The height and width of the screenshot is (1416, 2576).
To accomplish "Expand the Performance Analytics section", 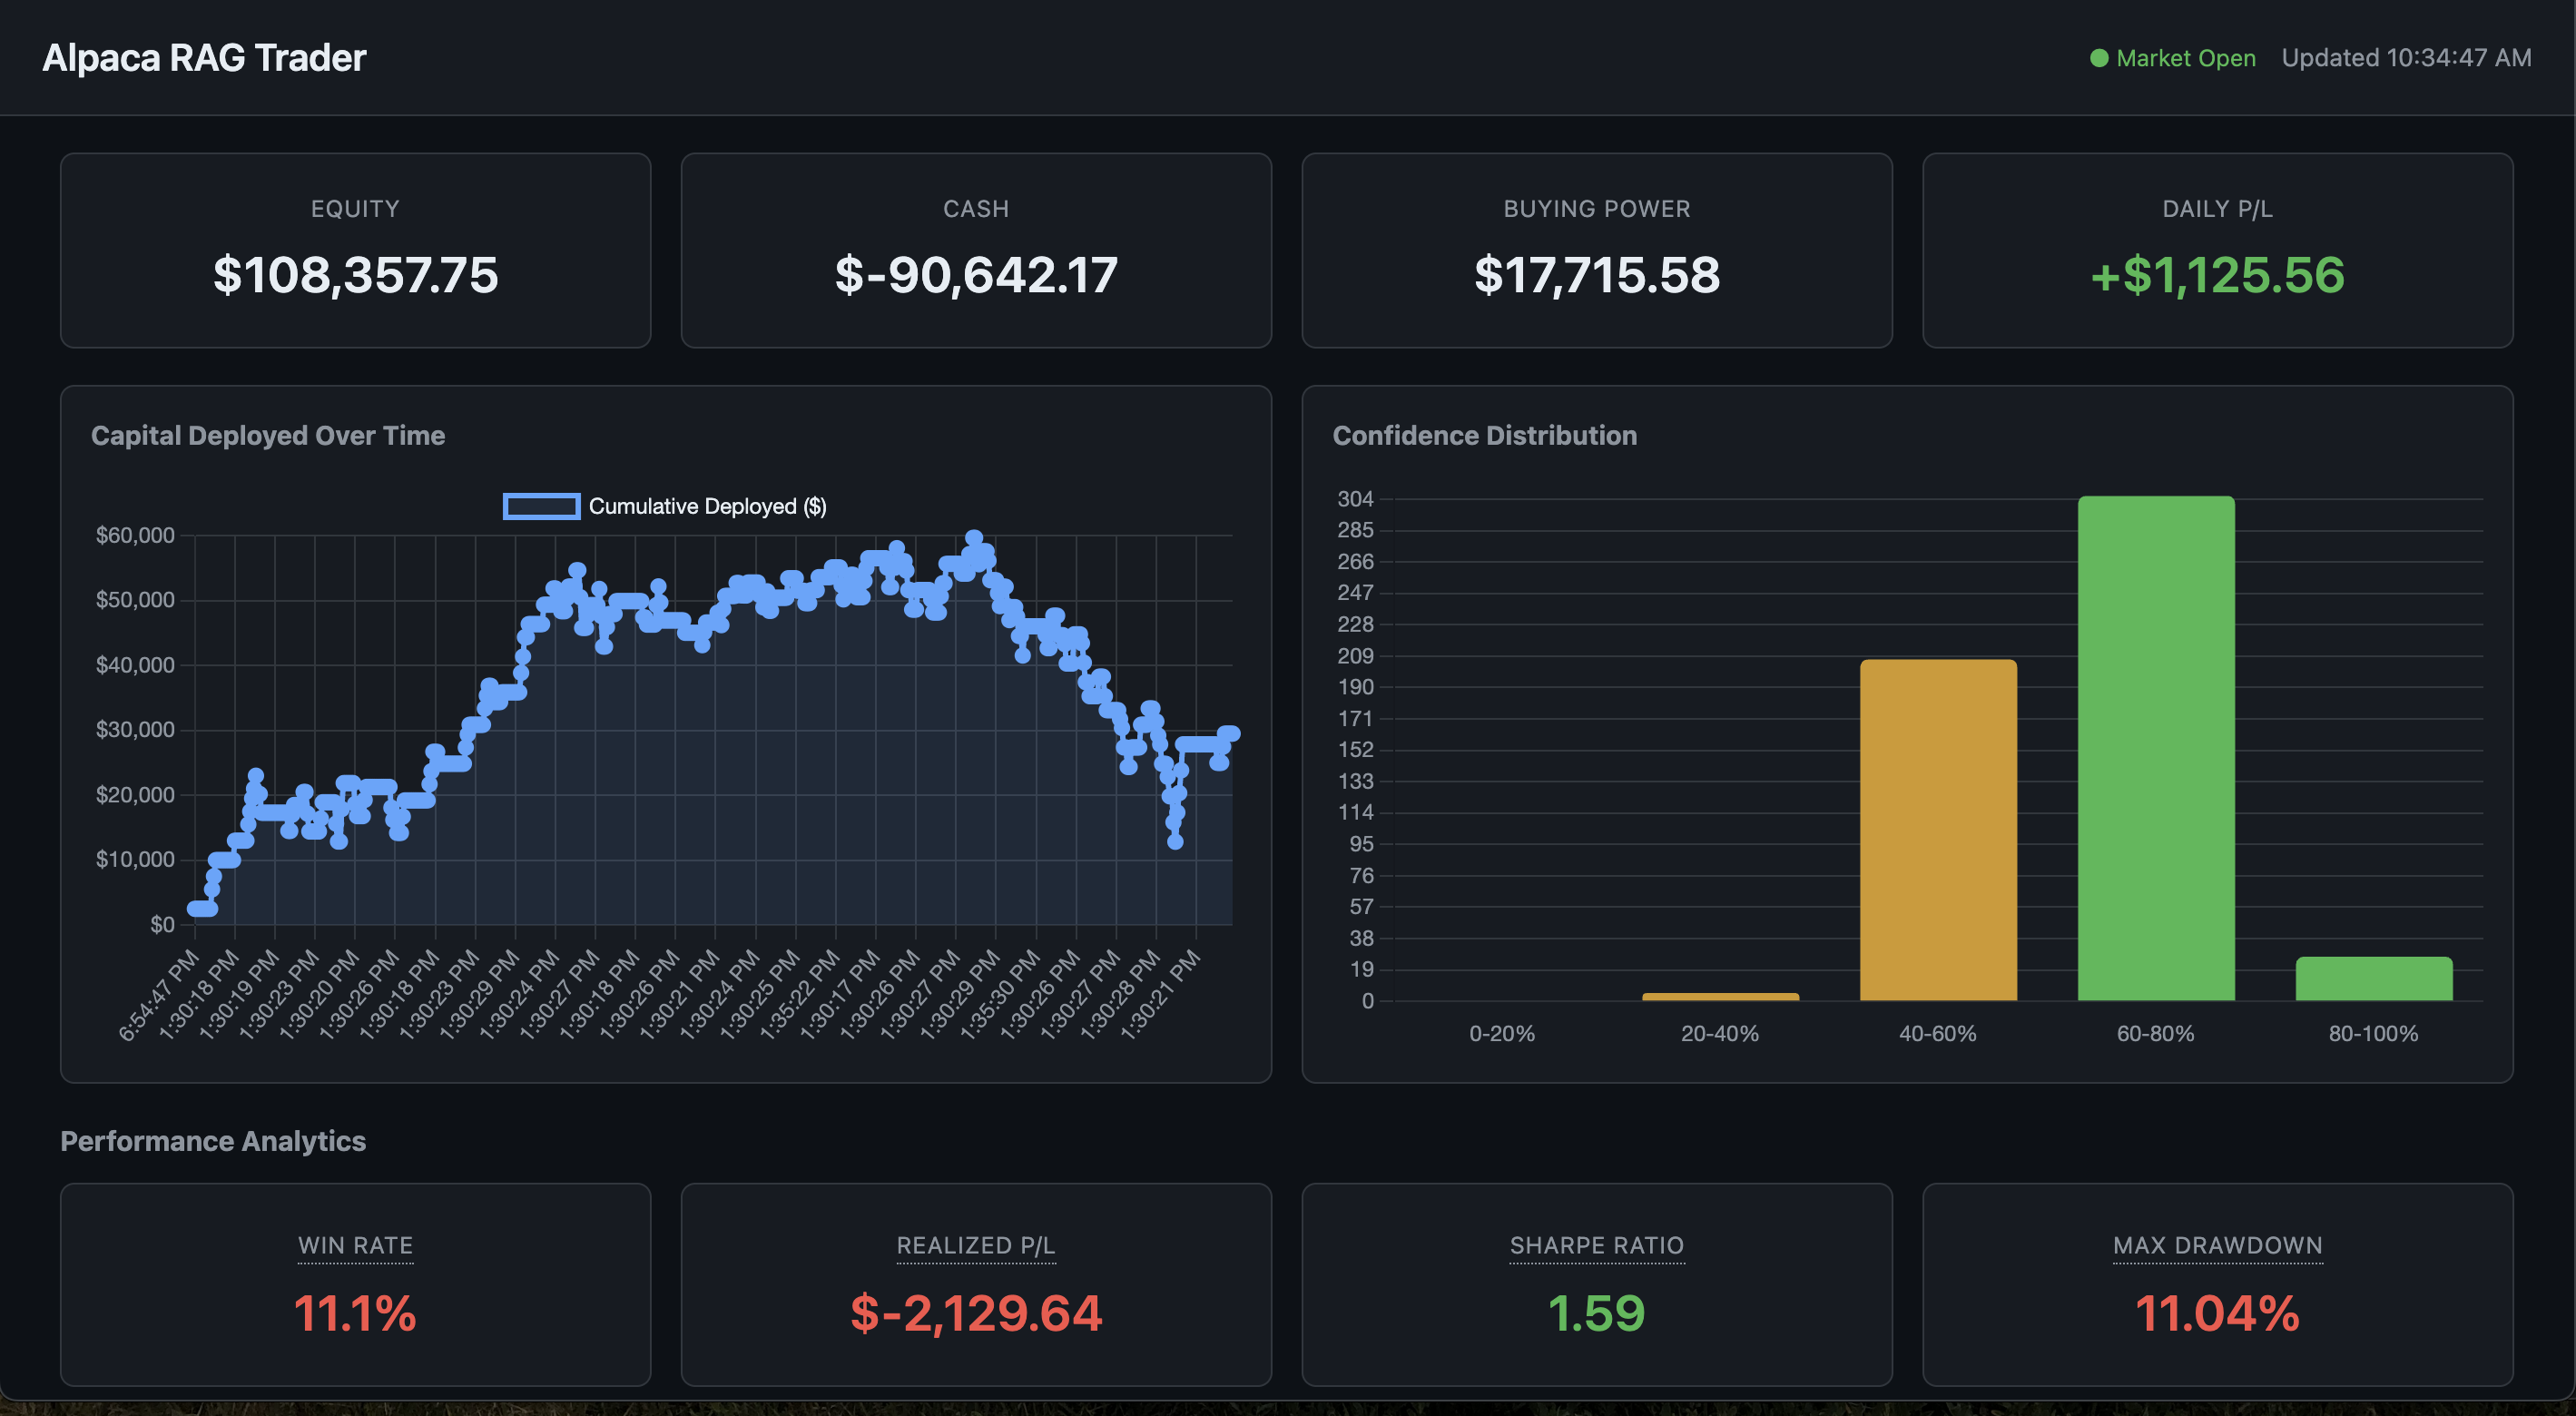I will click(x=213, y=1140).
